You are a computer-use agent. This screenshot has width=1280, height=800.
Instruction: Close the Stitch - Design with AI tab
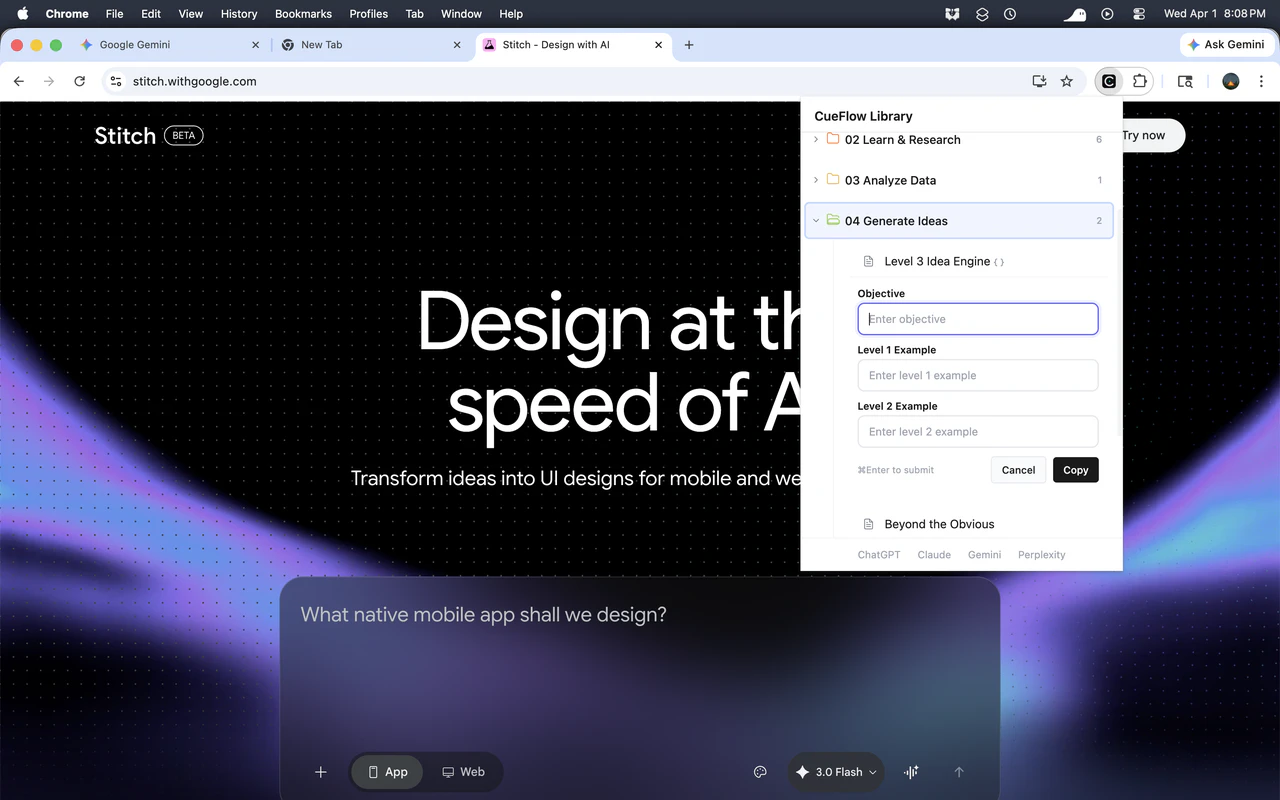point(659,45)
